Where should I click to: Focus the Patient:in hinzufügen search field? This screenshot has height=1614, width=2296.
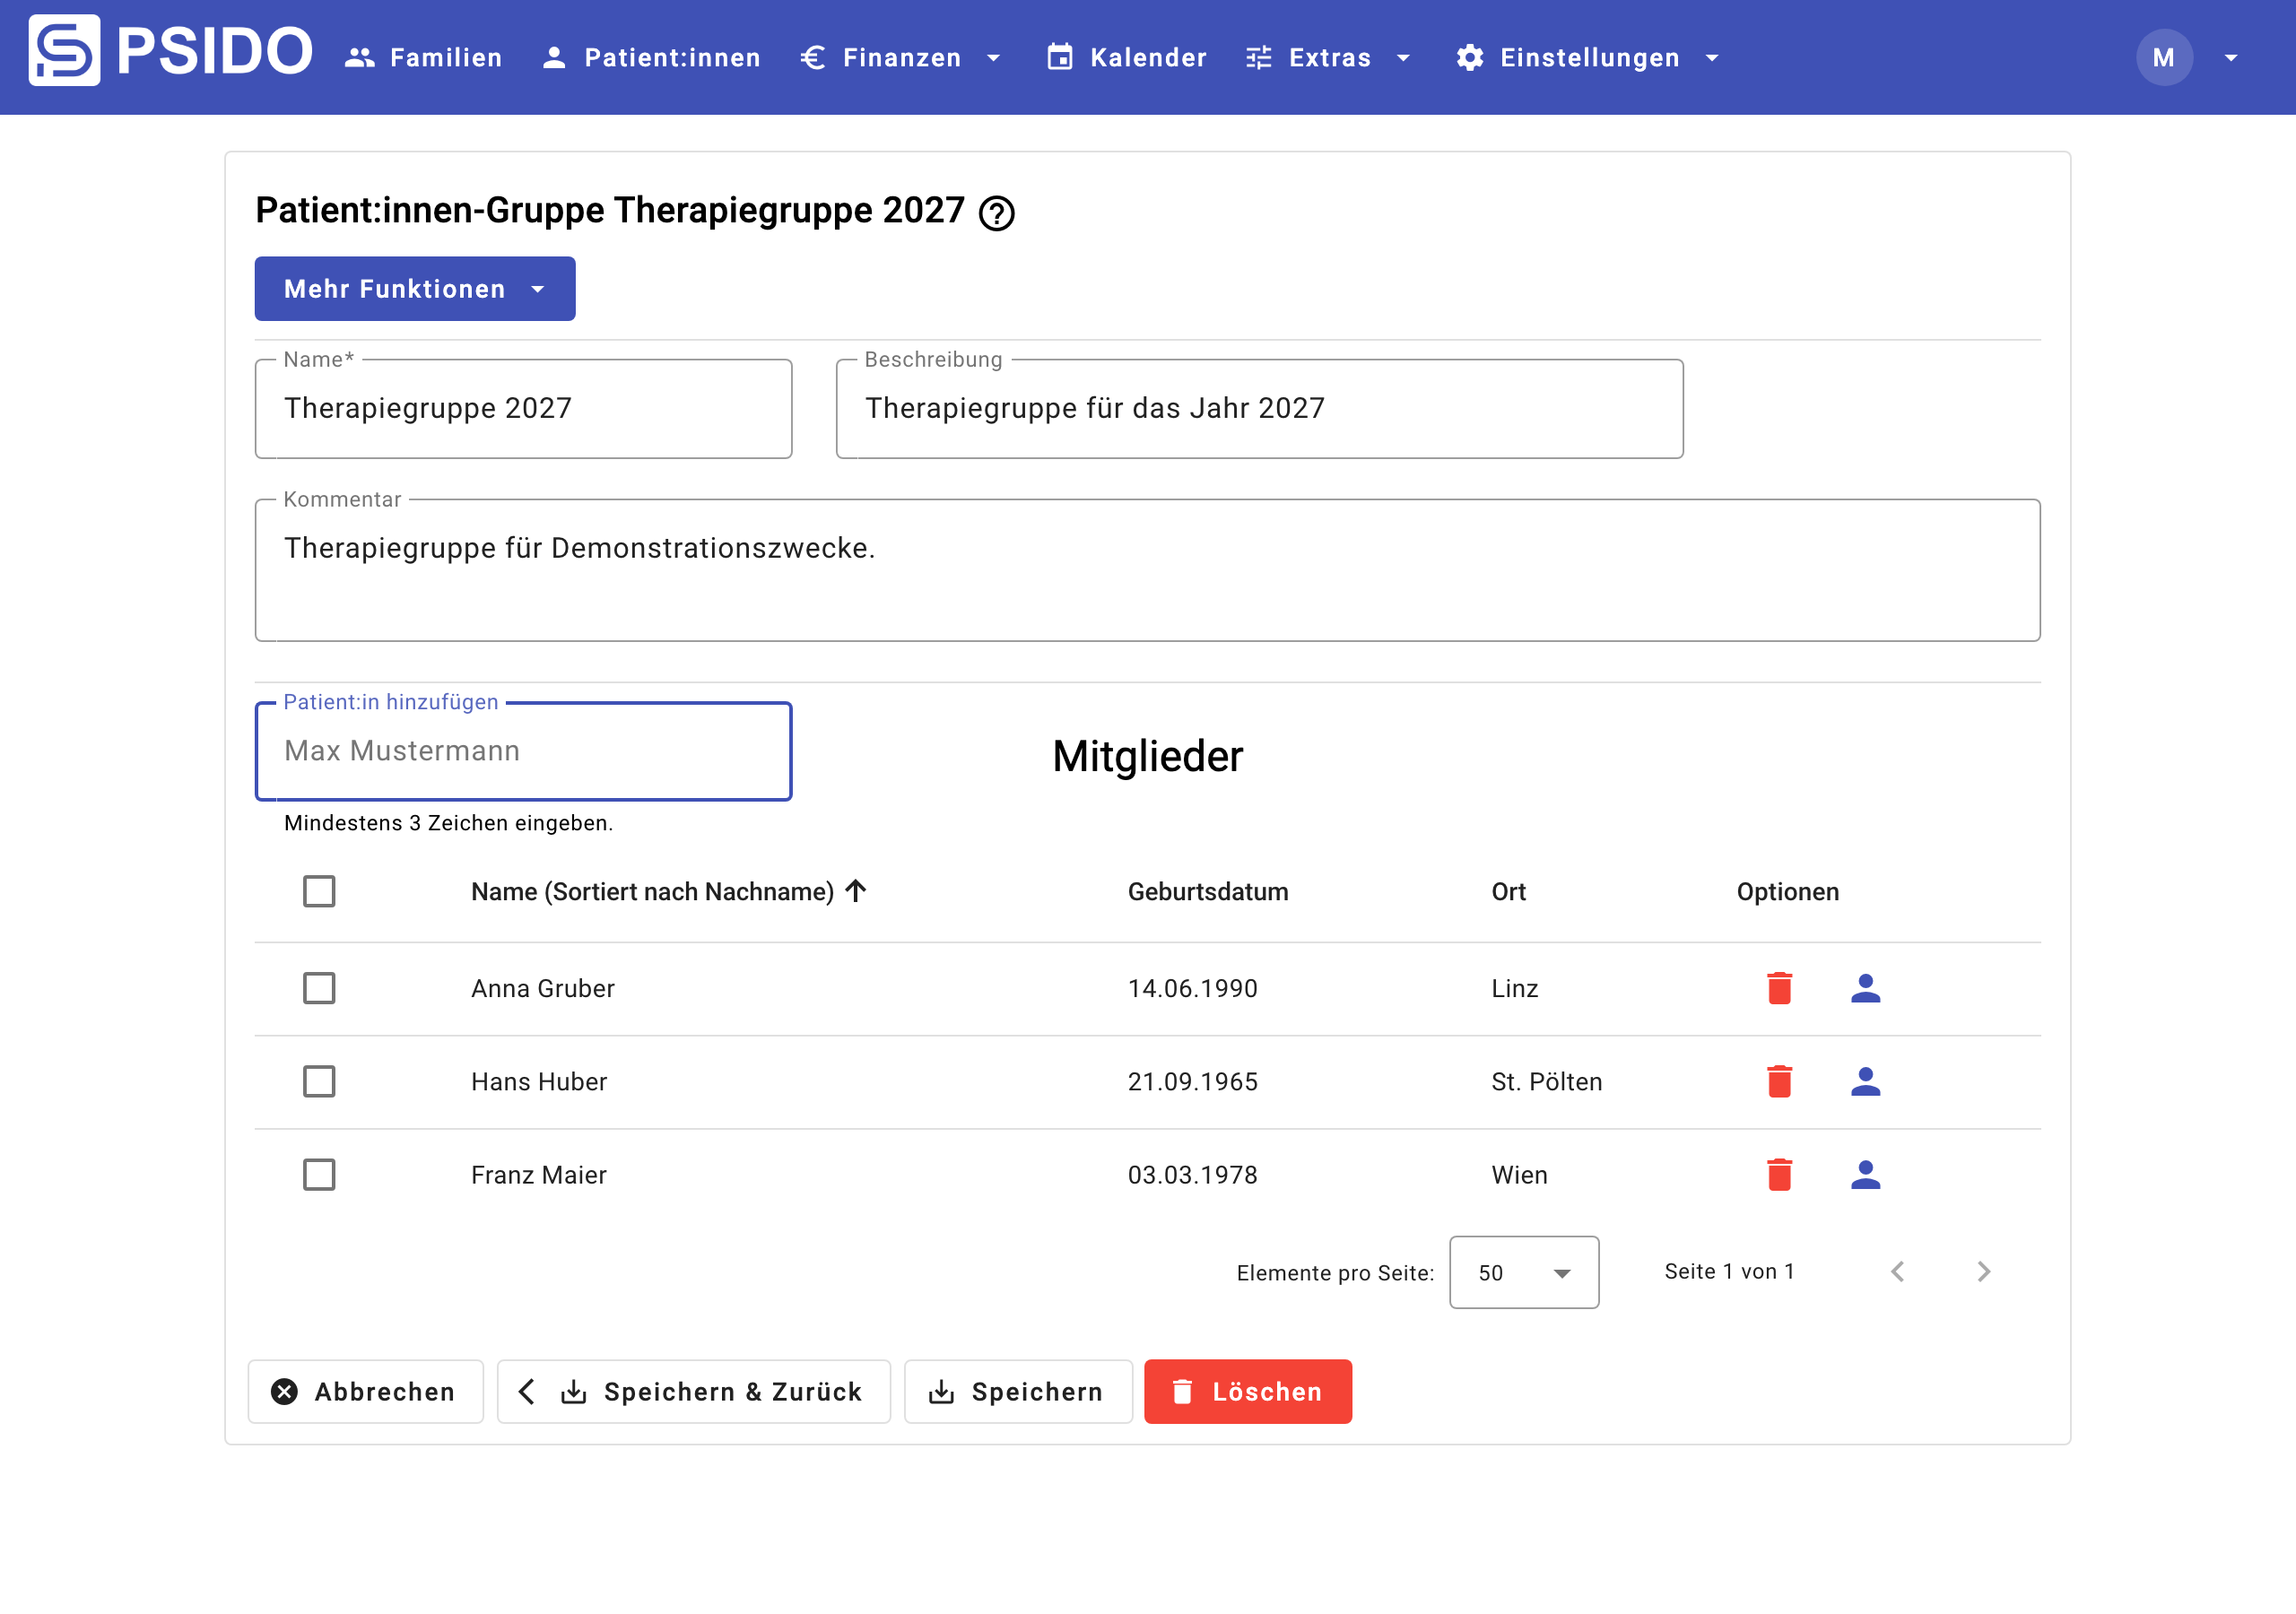[523, 751]
